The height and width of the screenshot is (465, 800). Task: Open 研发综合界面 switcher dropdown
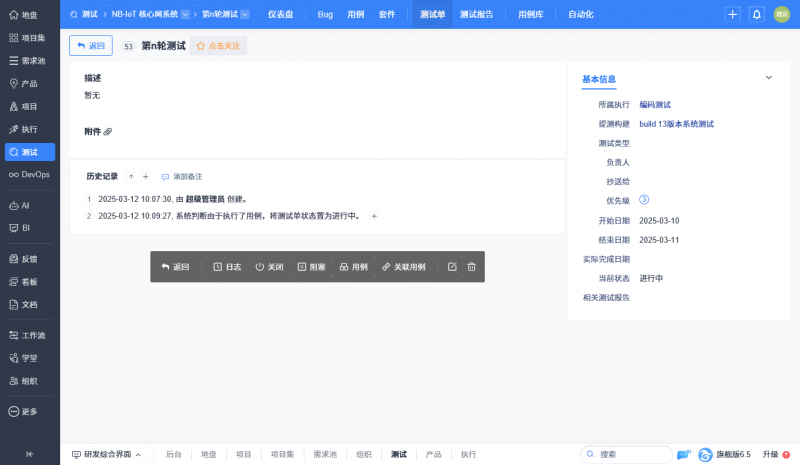tap(106, 454)
